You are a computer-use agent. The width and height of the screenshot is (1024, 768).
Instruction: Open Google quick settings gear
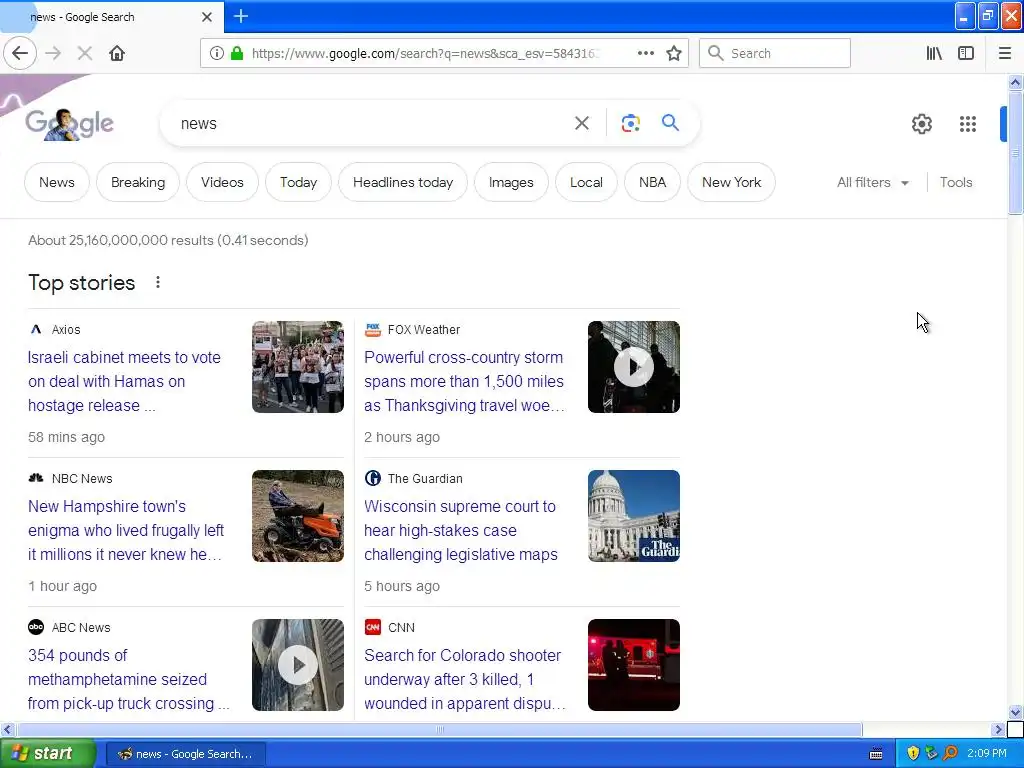click(x=921, y=123)
